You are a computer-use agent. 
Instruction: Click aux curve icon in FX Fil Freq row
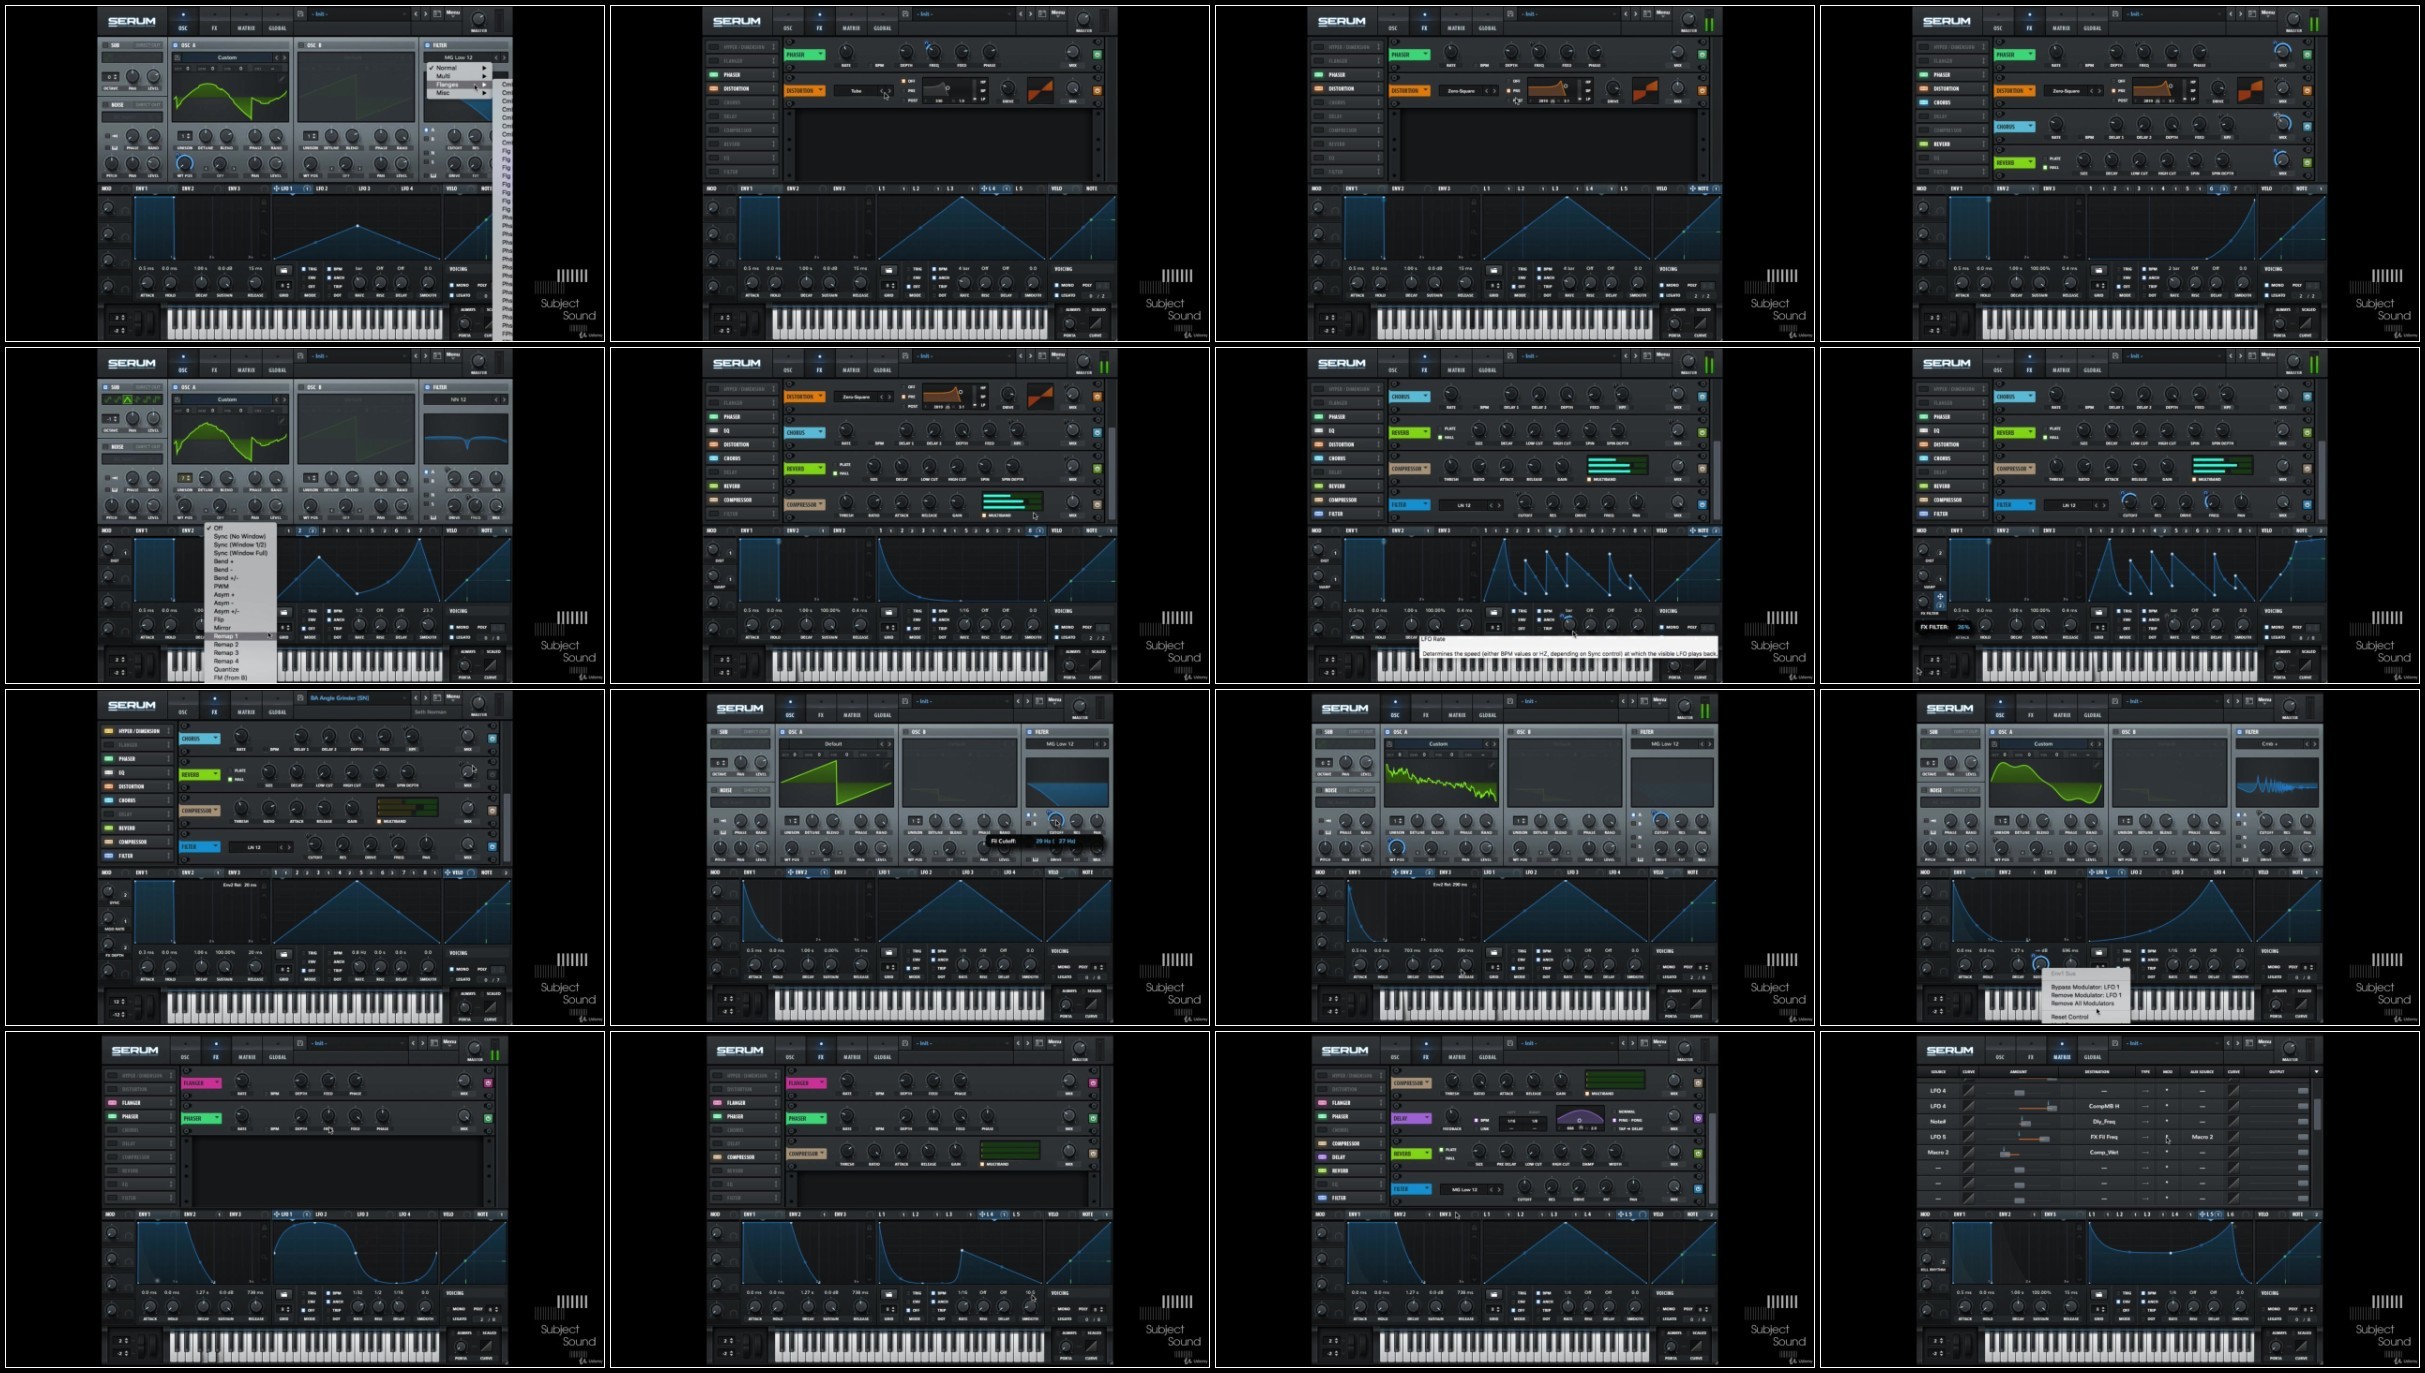(x=2234, y=1137)
